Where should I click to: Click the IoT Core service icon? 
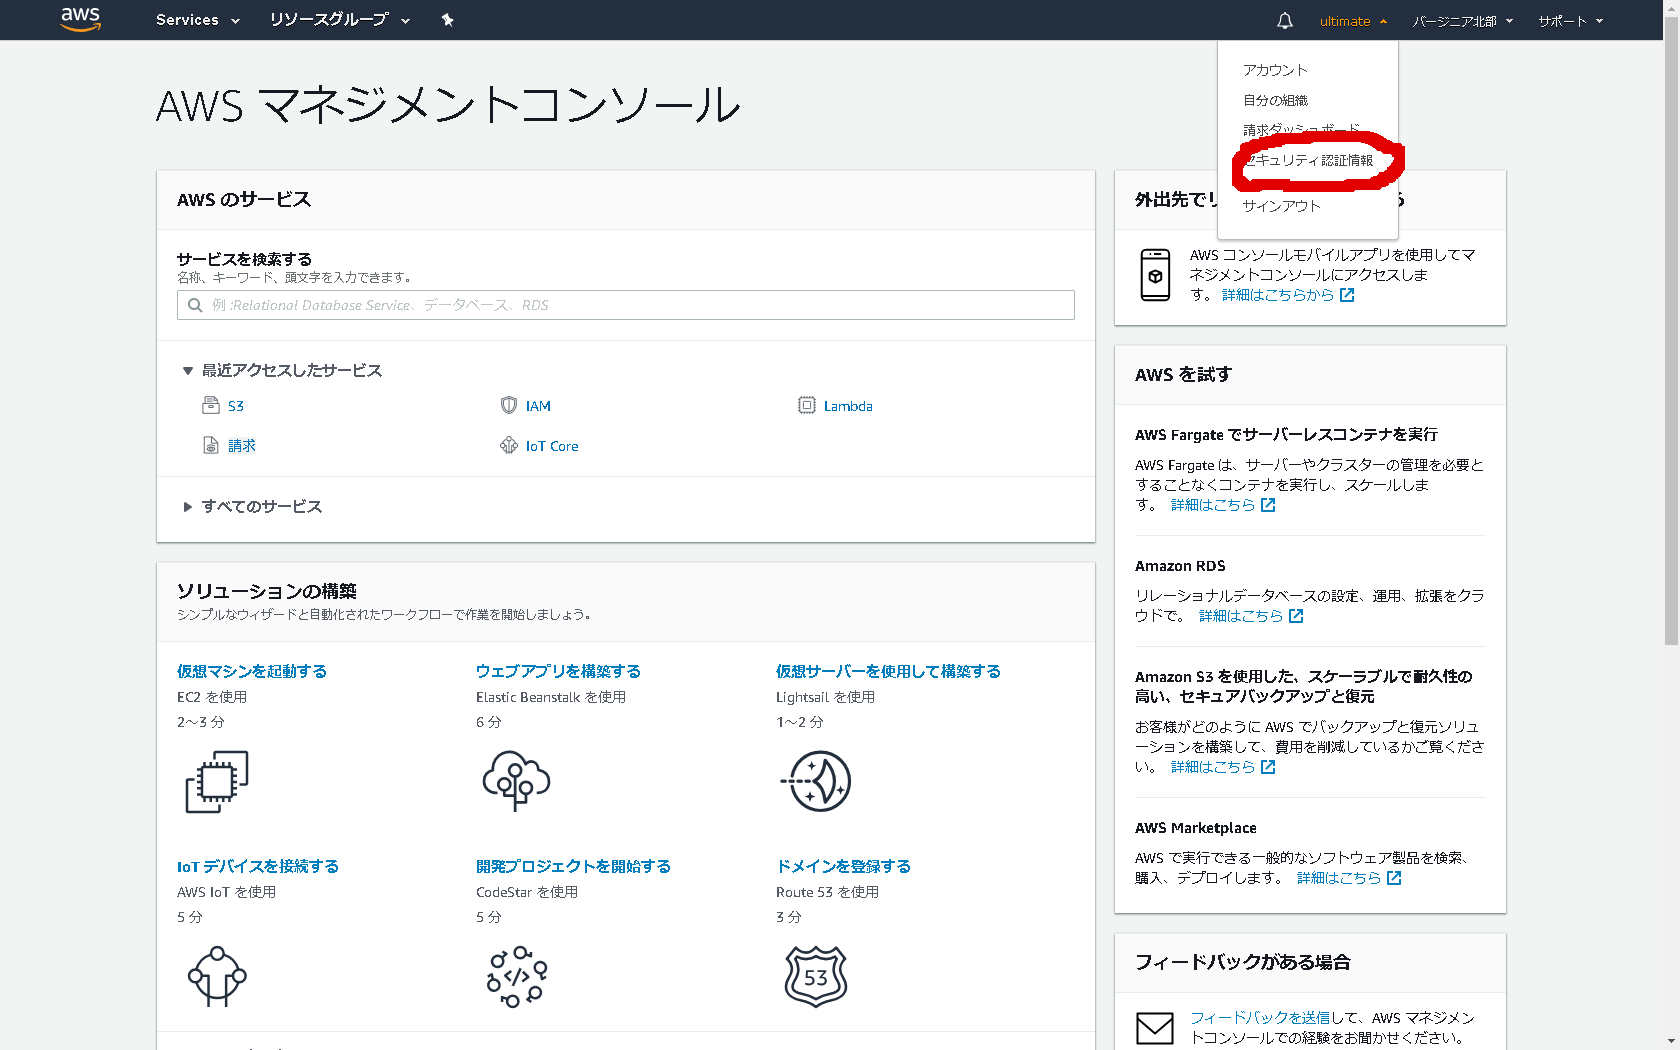[509, 445]
